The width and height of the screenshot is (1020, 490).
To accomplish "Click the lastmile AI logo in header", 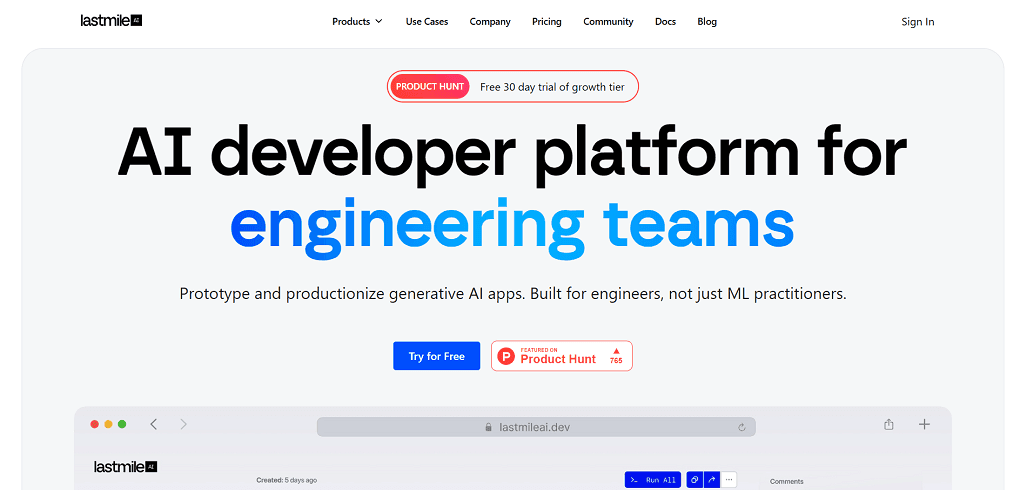I will (111, 21).
